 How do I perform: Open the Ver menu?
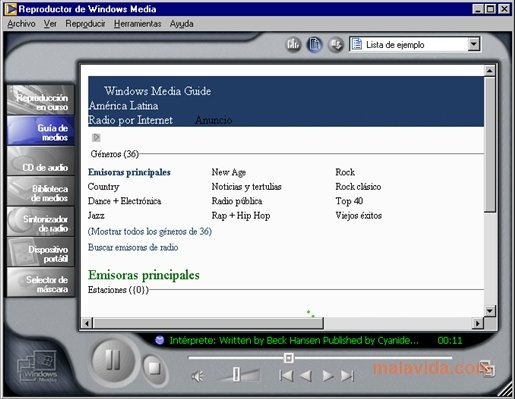[x=50, y=24]
